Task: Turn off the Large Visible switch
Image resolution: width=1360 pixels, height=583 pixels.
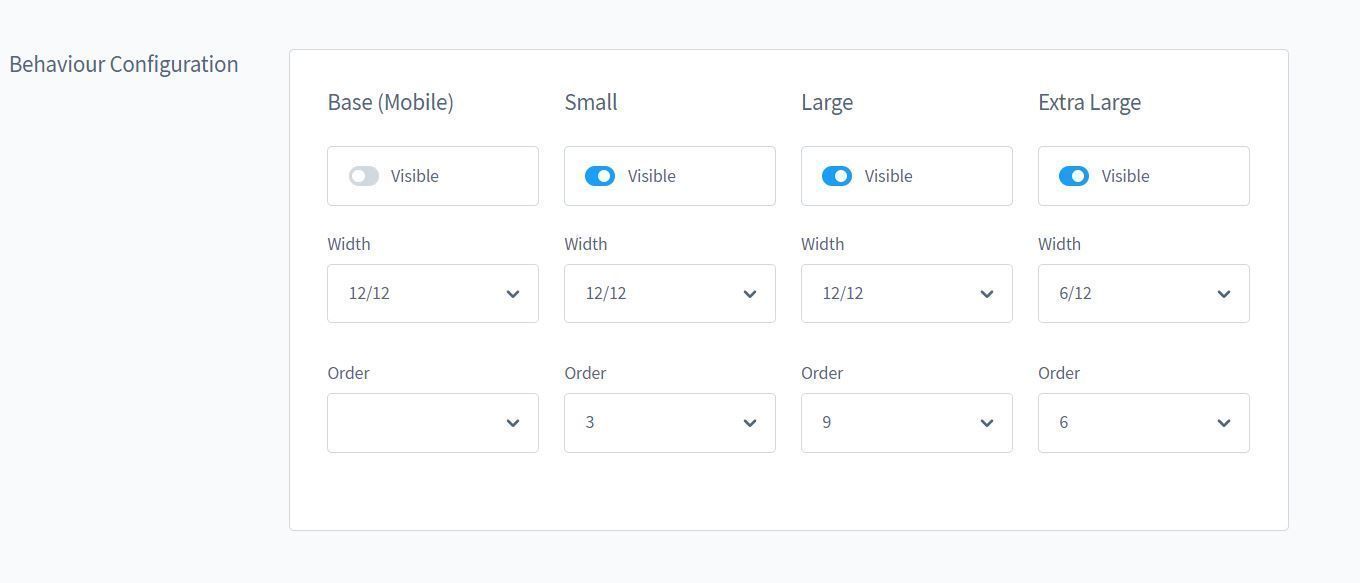Action: (837, 176)
